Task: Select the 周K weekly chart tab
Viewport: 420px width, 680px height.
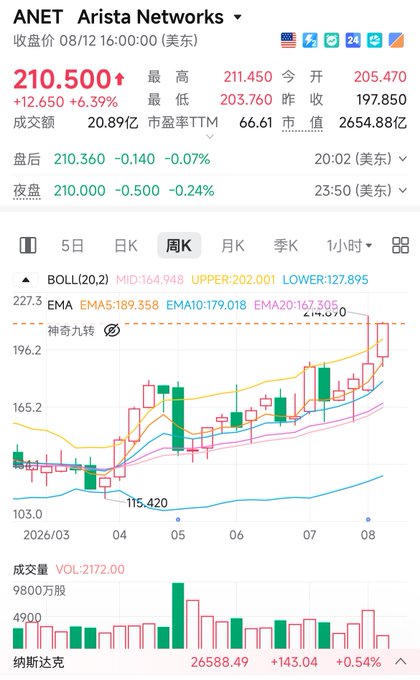Action: coord(179,245)
